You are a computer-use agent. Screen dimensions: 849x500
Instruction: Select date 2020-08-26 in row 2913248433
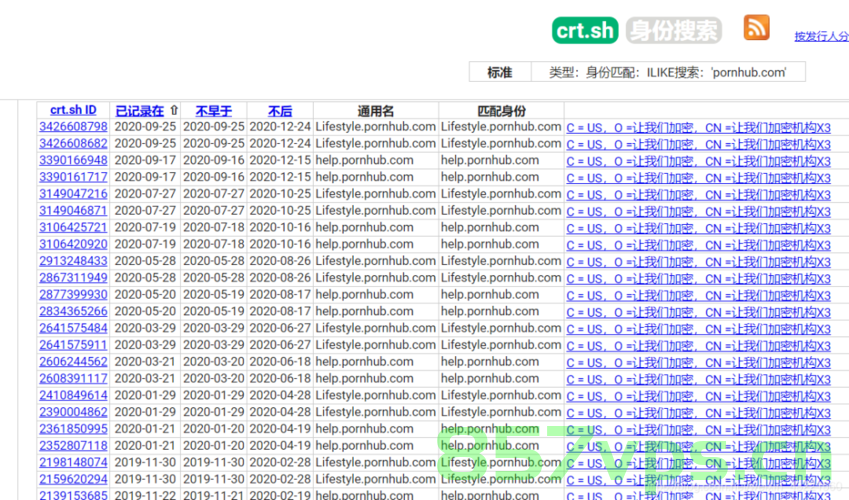coord(280,261)
